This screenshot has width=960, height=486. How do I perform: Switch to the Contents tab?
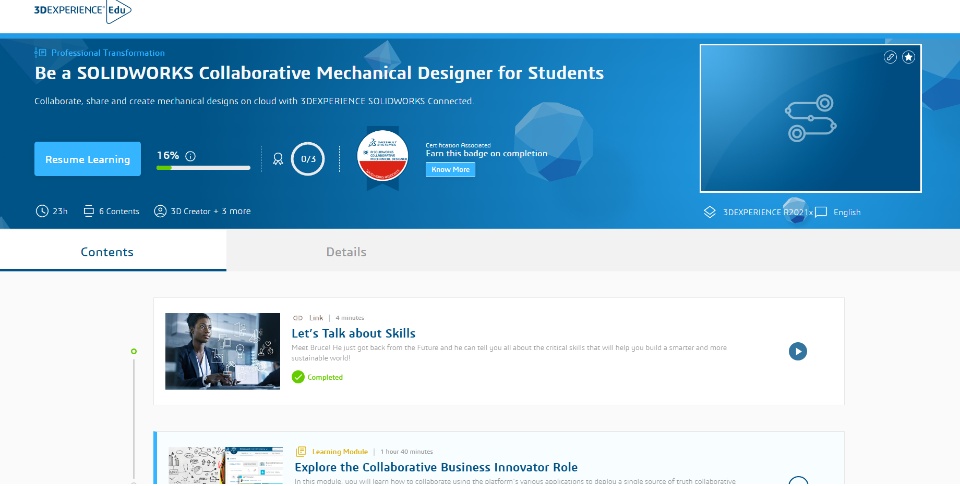click(107, 252)
